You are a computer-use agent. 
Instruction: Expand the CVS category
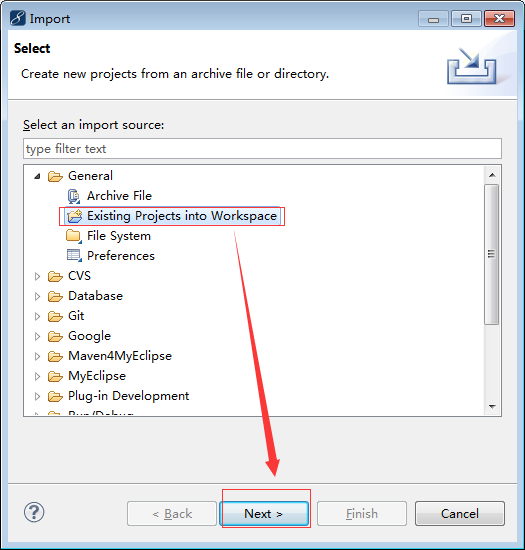(x=37, y=276)
